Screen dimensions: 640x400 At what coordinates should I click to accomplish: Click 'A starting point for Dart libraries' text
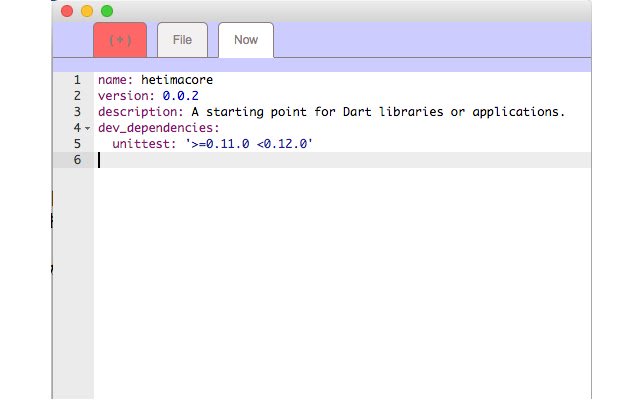tap(317, 112)
